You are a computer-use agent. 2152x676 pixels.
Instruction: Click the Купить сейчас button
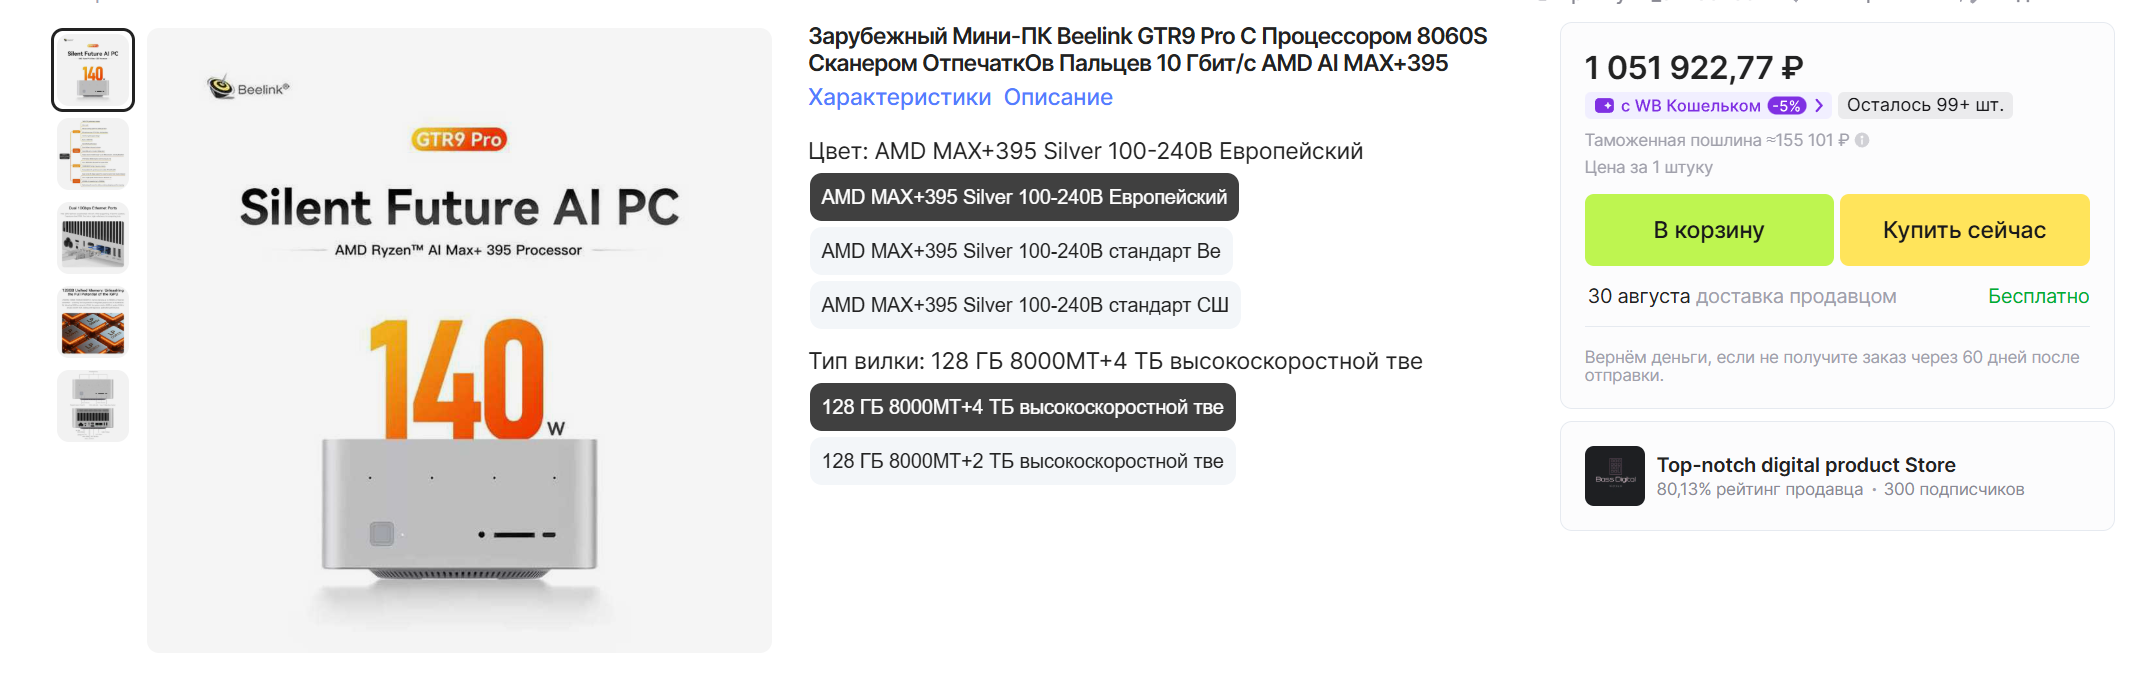click(x=1964, y=230)
